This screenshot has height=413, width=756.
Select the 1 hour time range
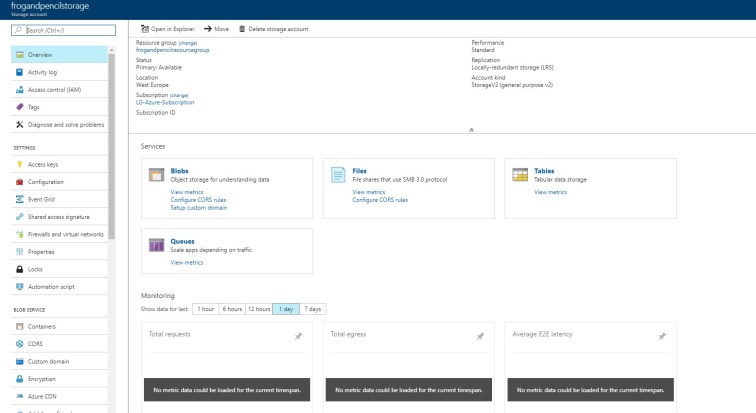coord(205,309)
